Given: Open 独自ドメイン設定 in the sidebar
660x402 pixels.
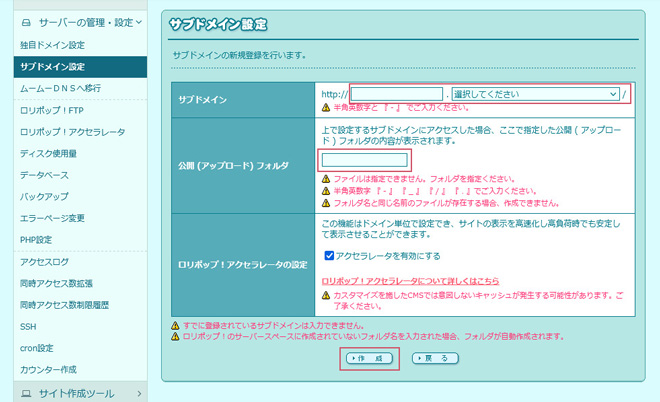Looking at the screenshot, I should tap(52, 45).
